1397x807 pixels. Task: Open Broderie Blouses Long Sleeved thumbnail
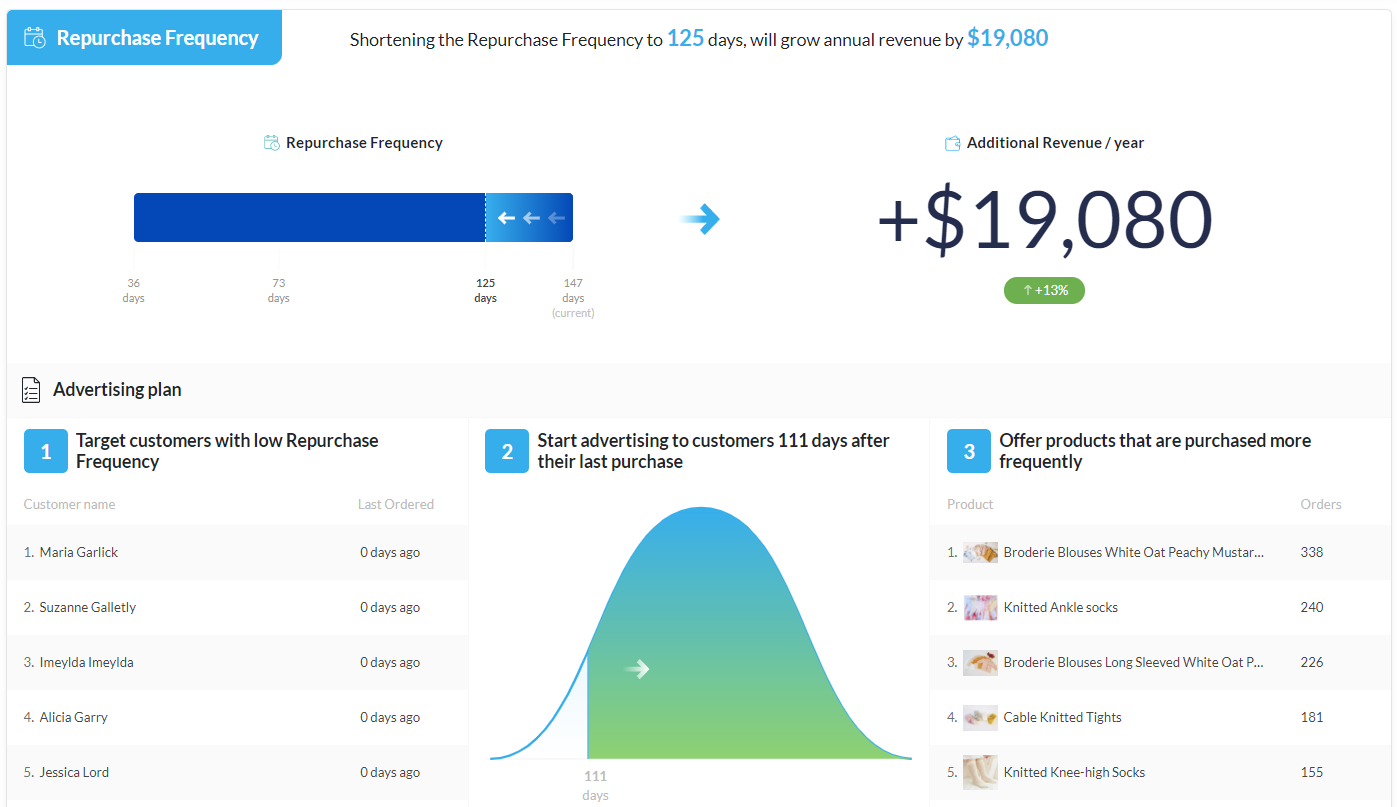coord(980,662)
